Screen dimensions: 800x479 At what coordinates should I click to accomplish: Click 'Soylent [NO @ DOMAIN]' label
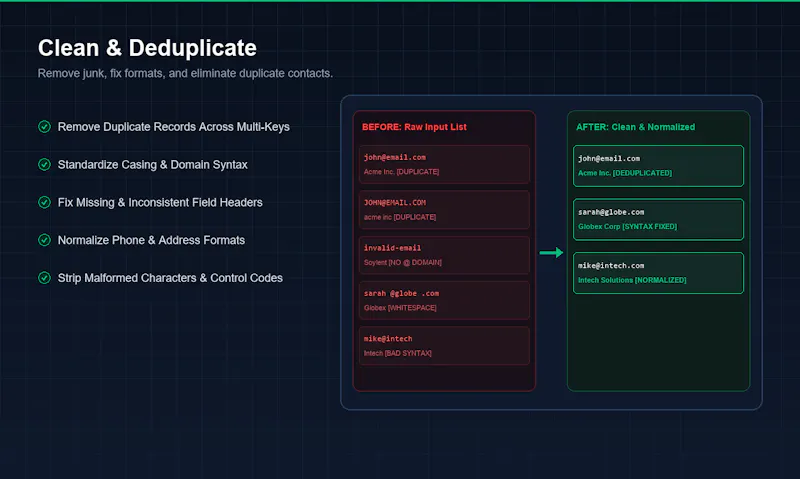click(403, 263)
